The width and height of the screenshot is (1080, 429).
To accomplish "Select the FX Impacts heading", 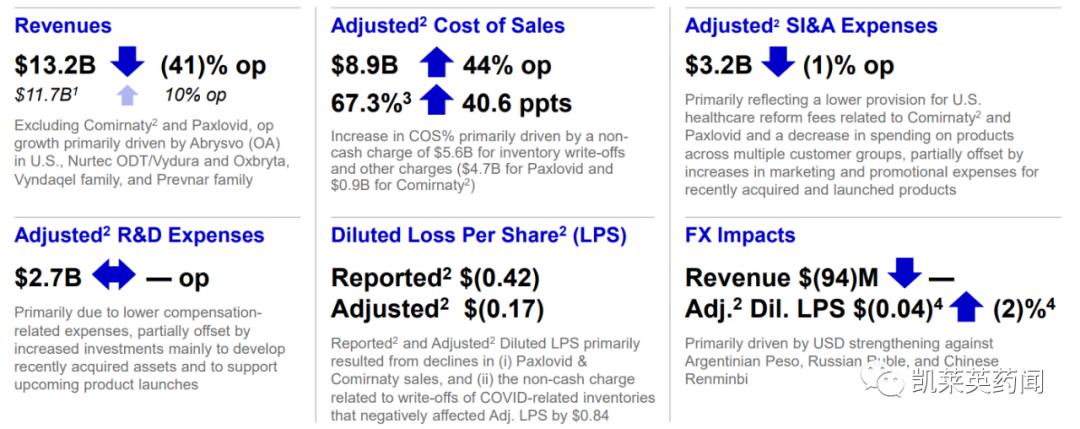I will (740, 236).
